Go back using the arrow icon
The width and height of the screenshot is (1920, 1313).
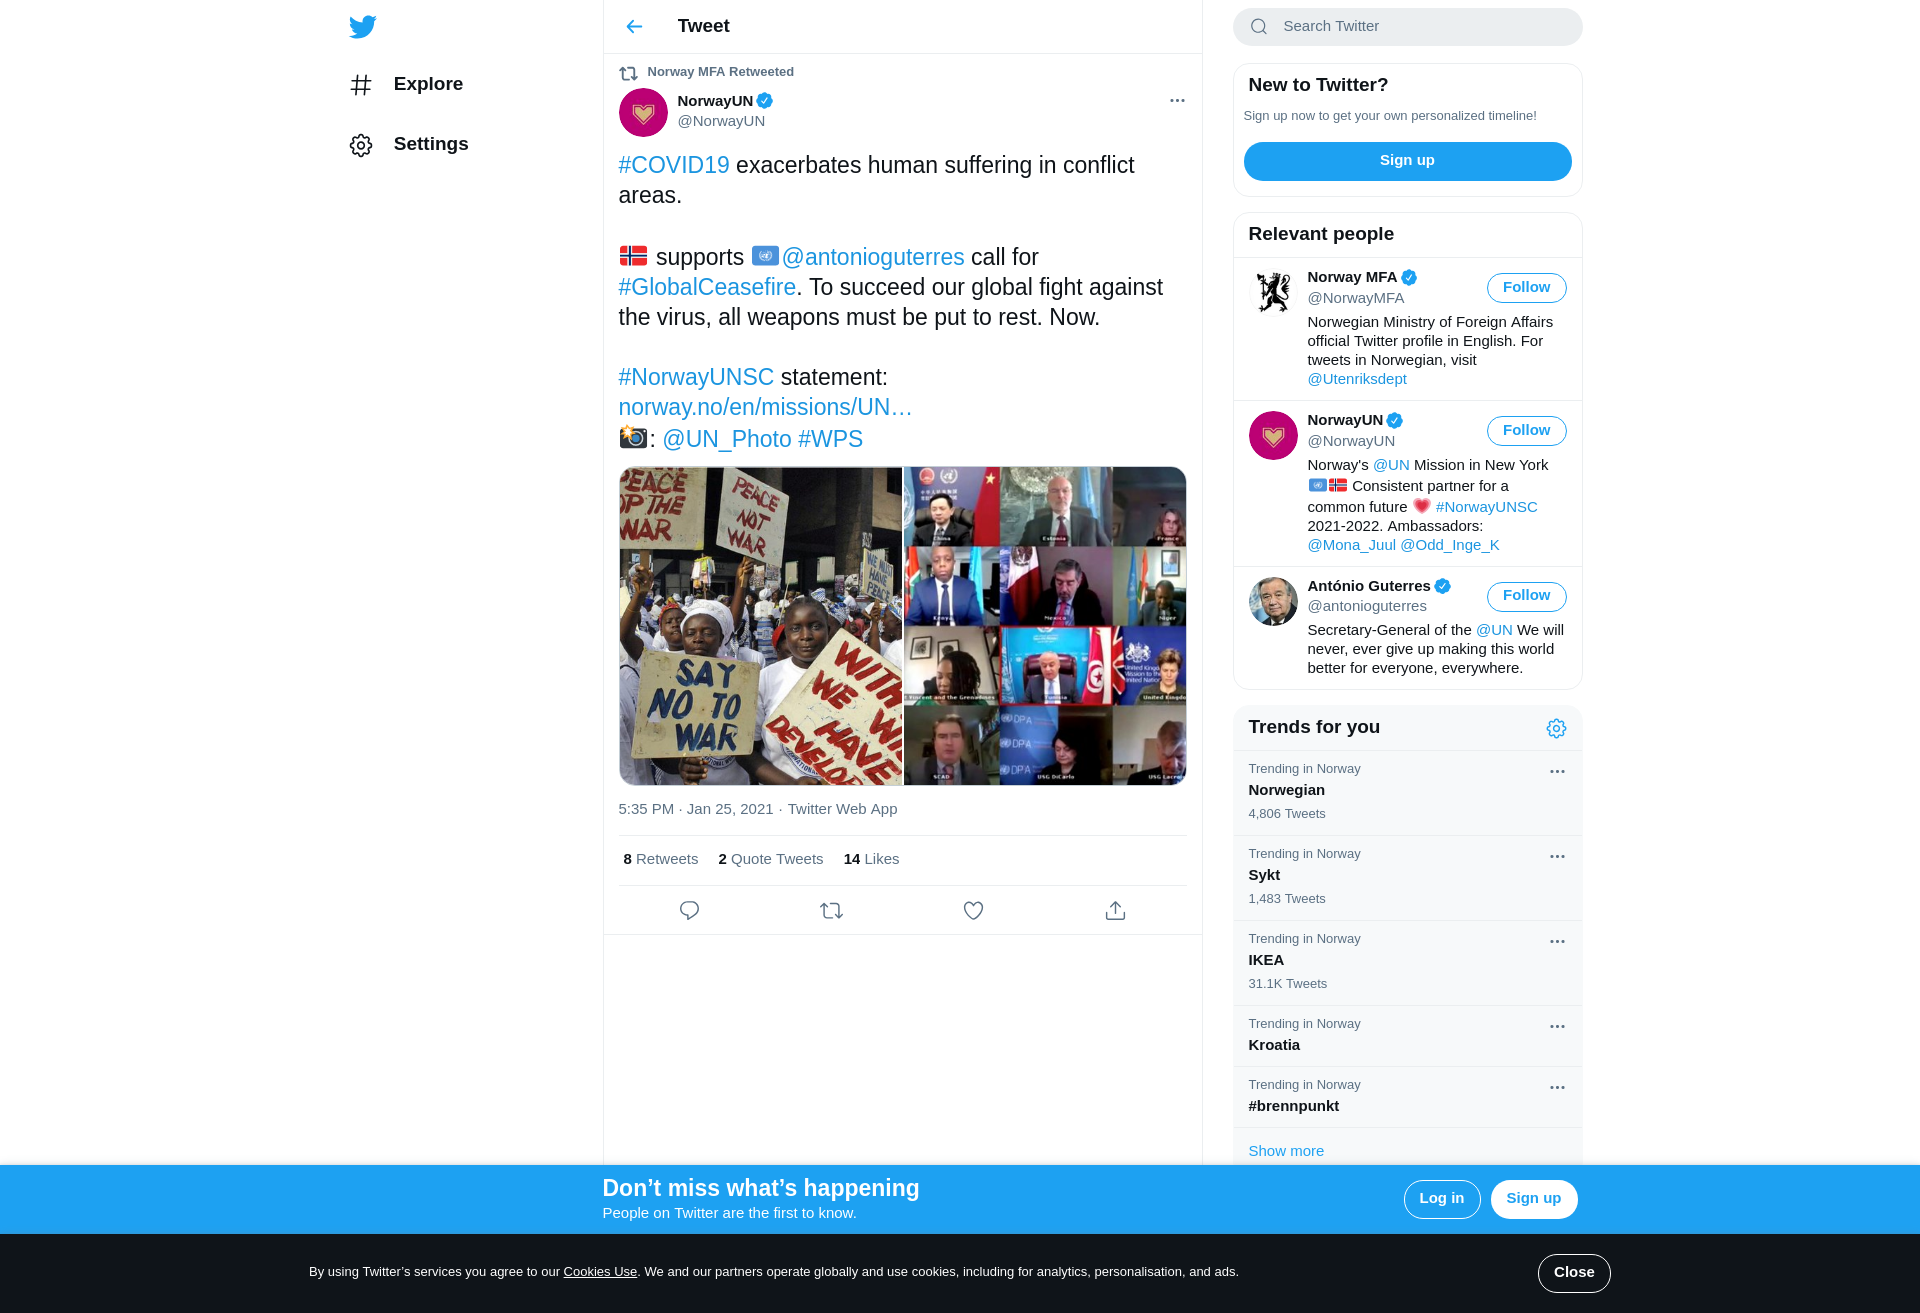(634, 27)
